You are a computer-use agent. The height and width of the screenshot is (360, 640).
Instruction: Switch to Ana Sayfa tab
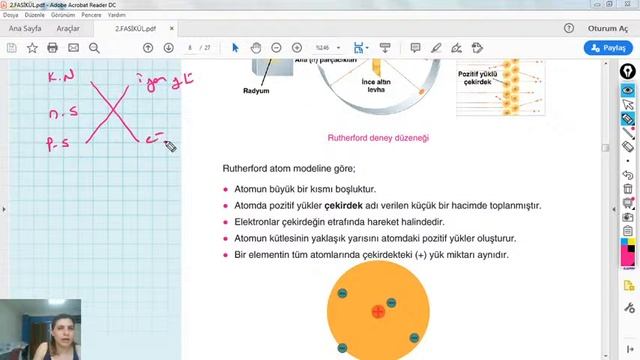(25, 29)
